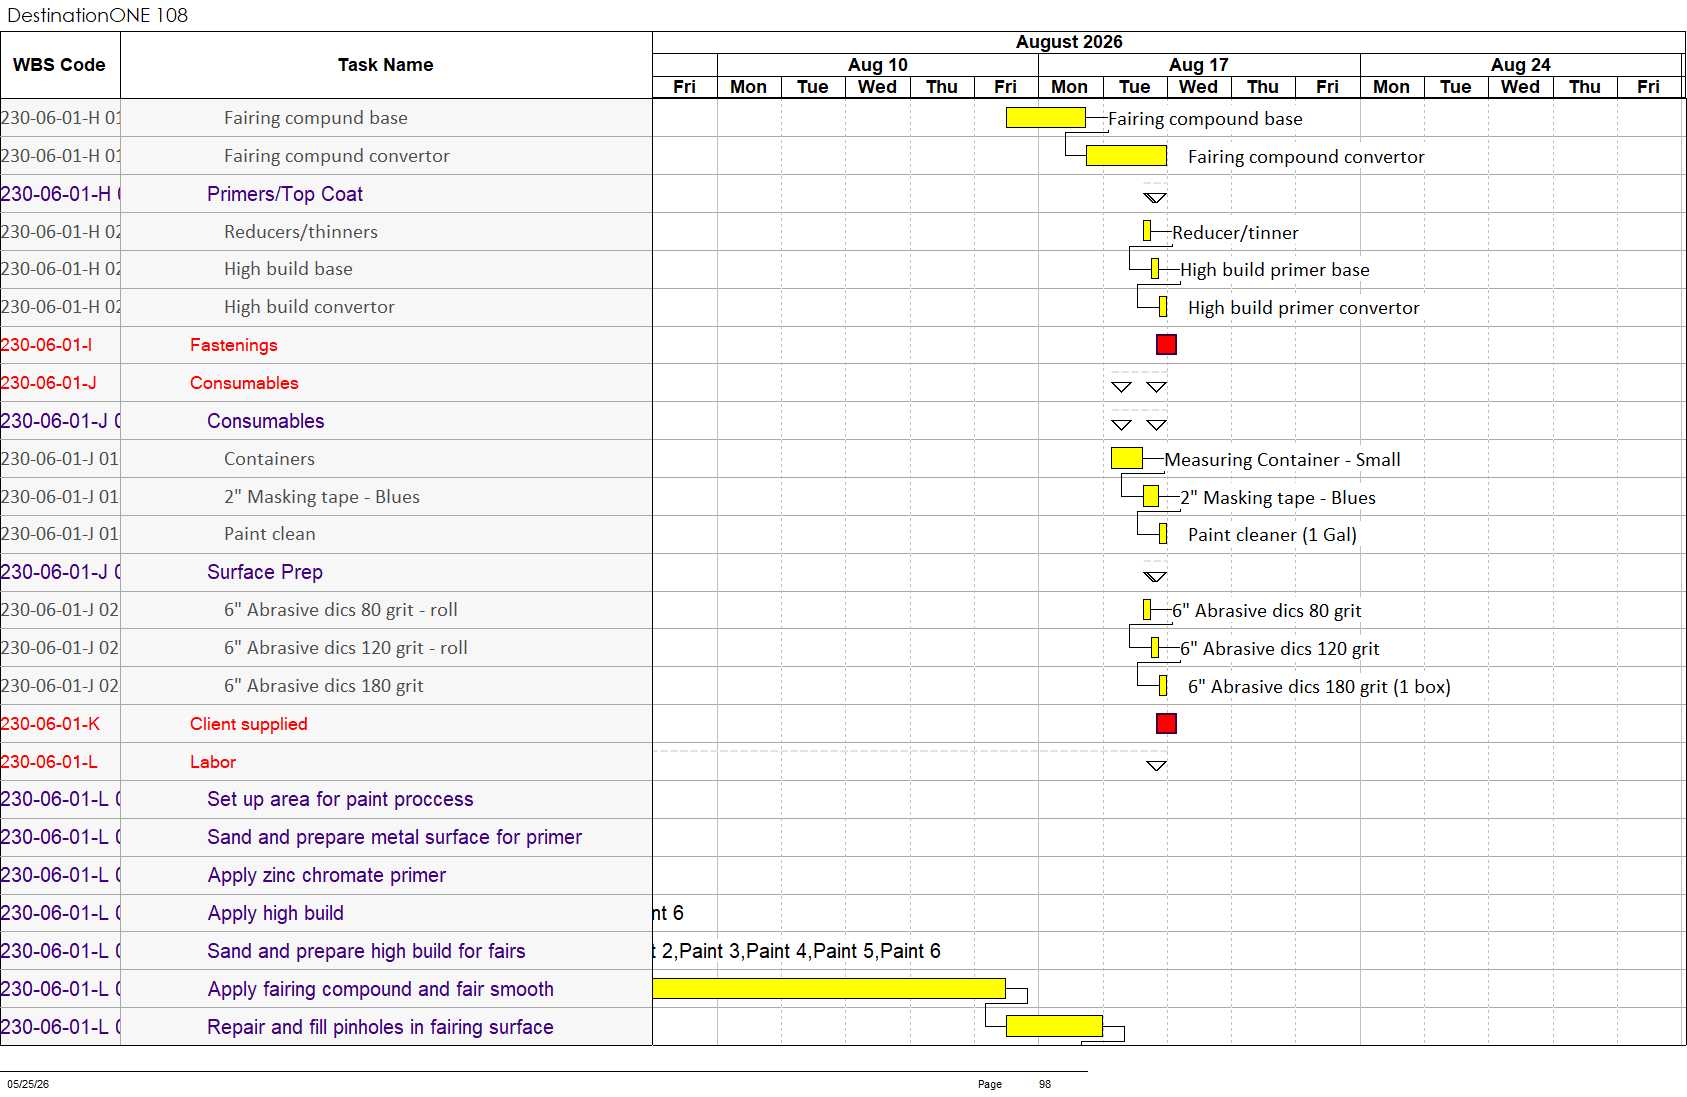This screenshot has width=1687, height=1097.
Task: Click the August 2026 month header
Action: 1069,42
